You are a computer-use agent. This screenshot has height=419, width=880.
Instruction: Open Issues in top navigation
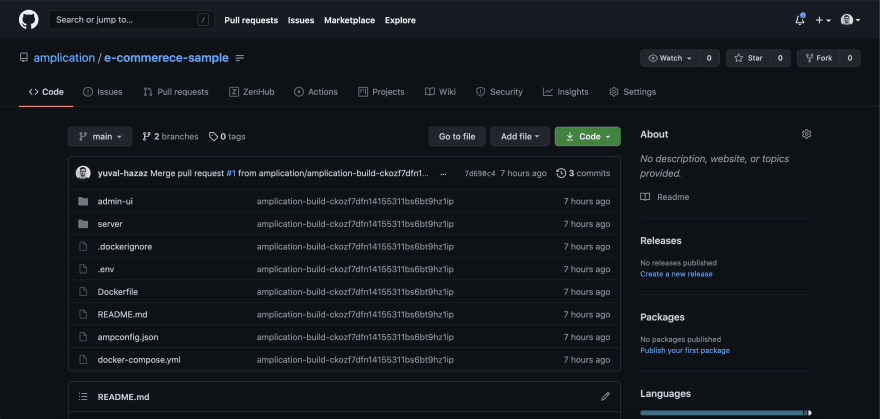tap(301, 20)
